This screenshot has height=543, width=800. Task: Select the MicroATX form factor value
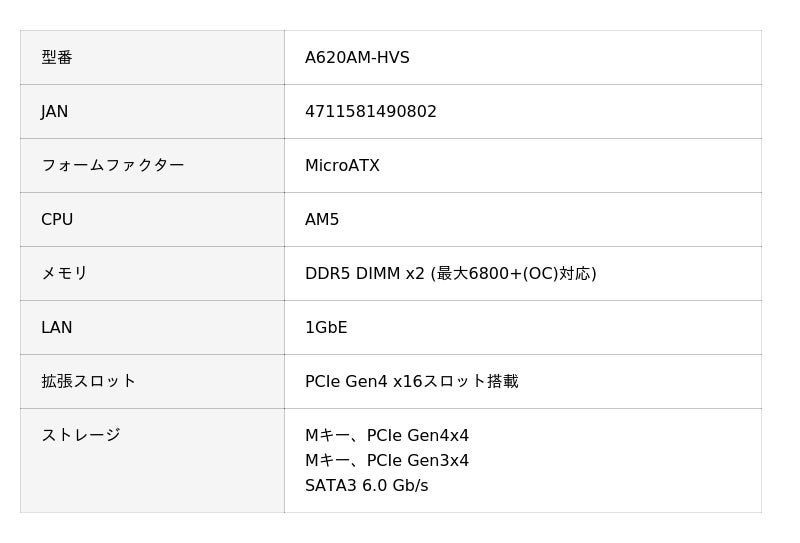pos(342,166)
